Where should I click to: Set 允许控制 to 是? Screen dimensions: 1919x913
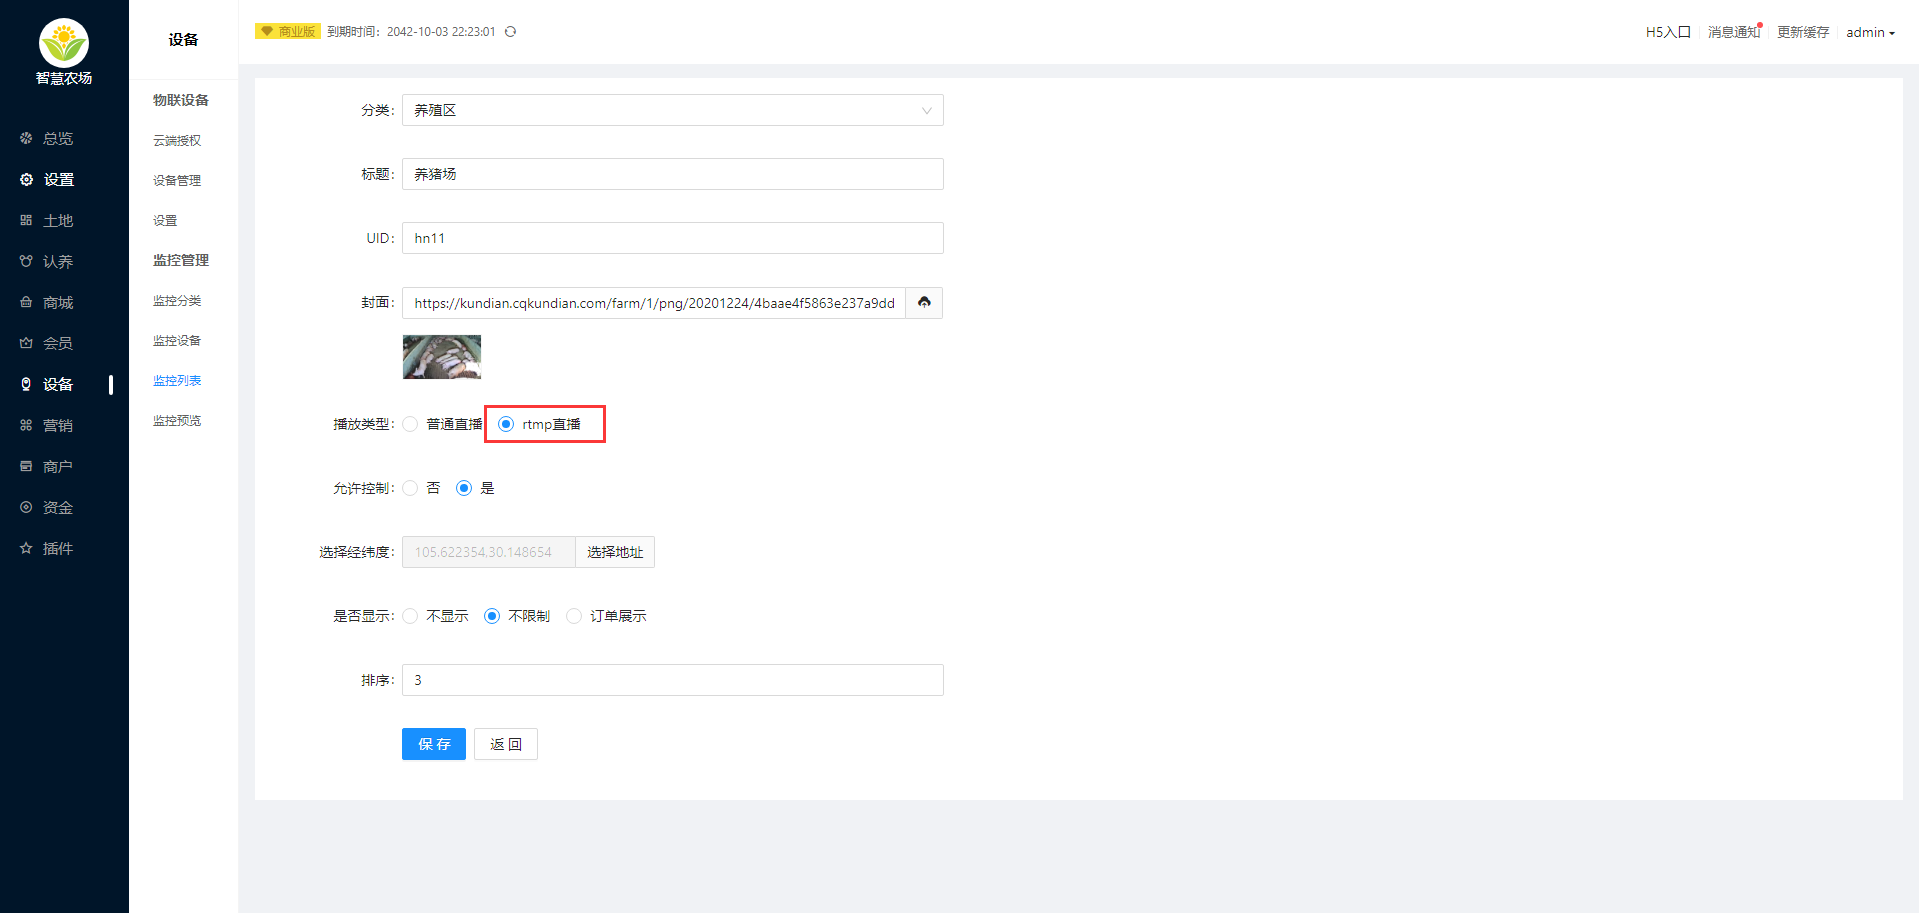pyautogui.click(x=464, y=488)
